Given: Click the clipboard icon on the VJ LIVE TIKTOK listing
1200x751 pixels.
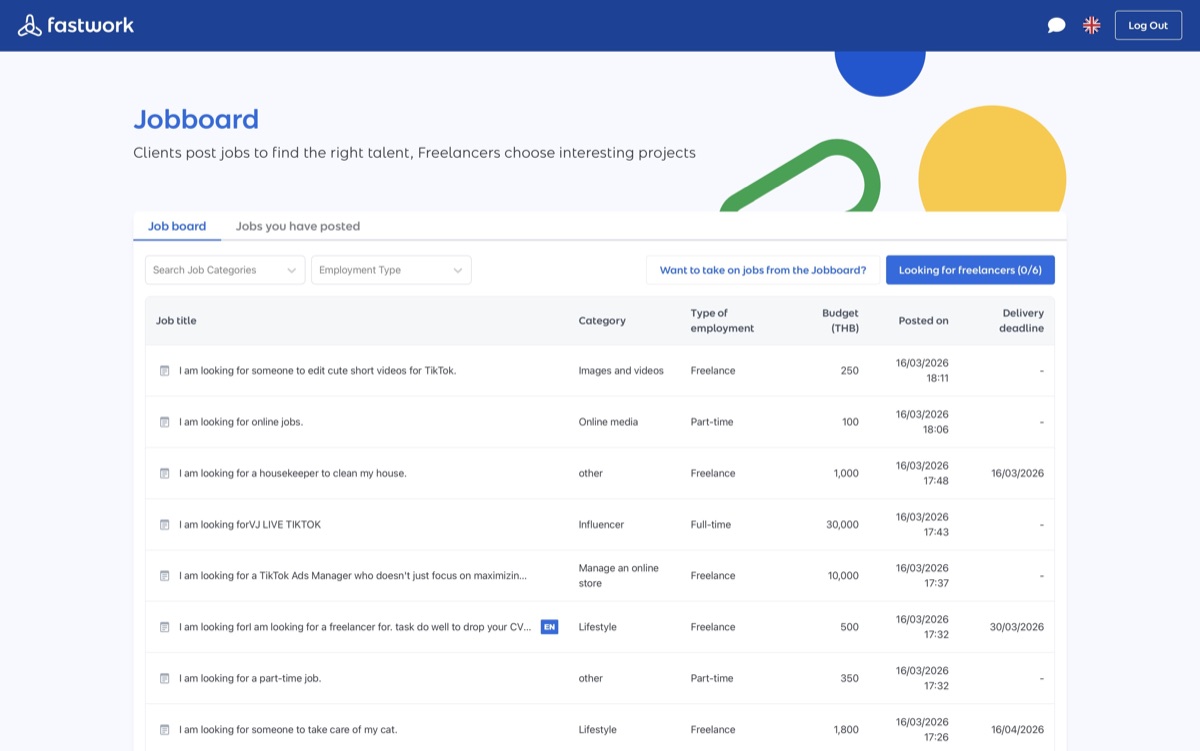Looking at the screenshot, I should click(164, 524).
